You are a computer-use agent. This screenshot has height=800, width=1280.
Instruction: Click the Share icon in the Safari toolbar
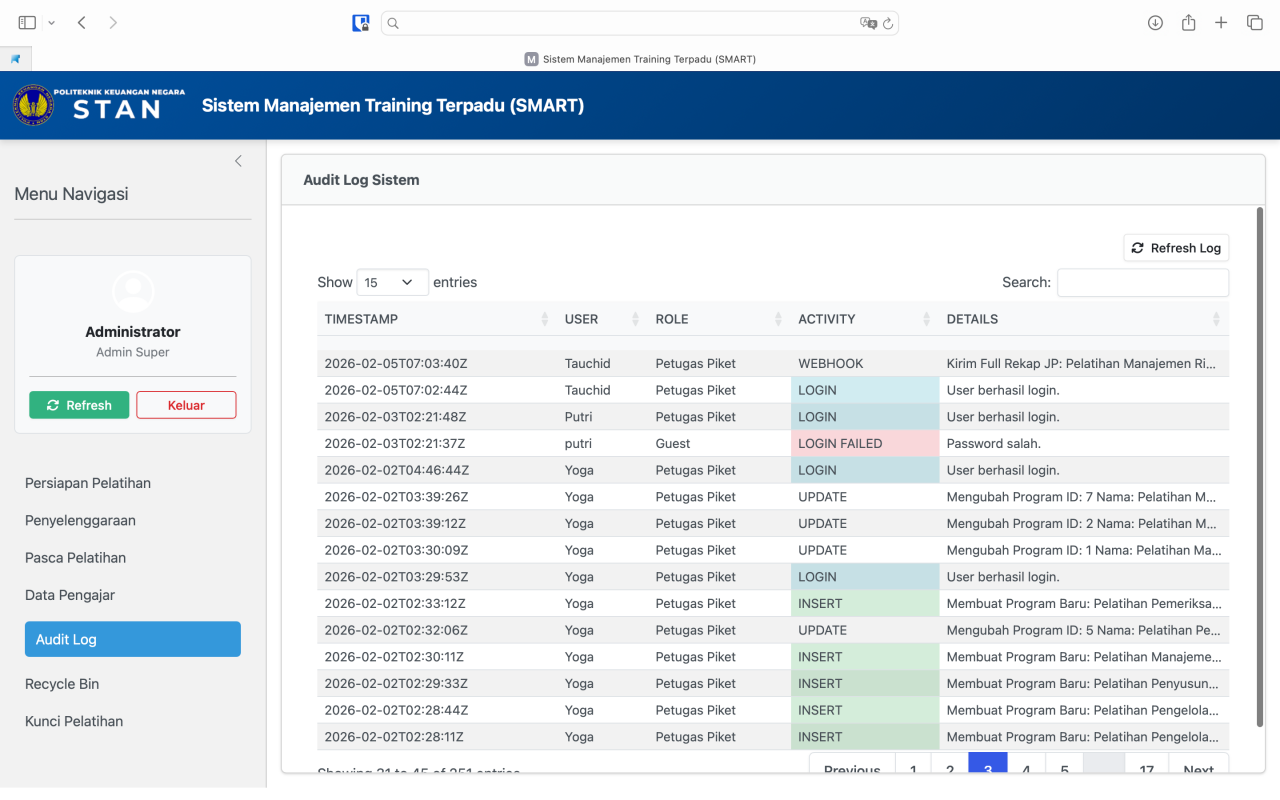[x=1188, y=22]
